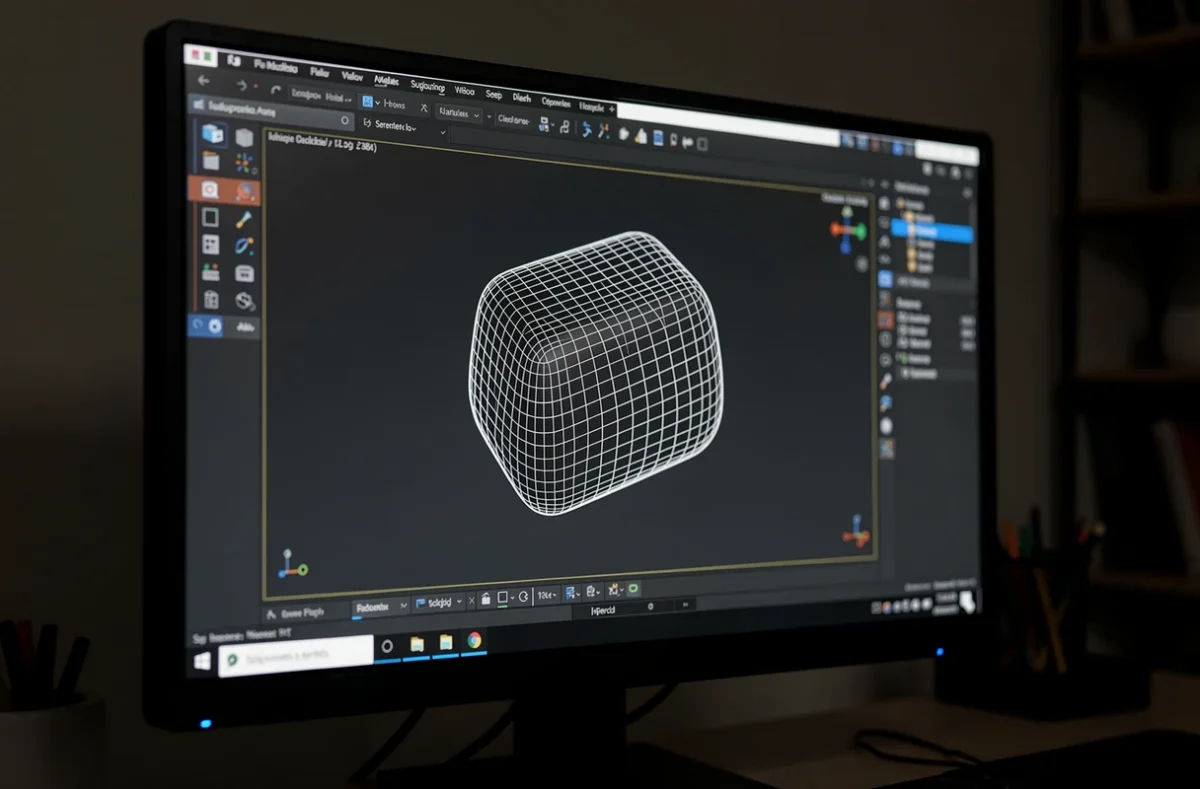This screenshot has width=1200, height=789.
Task: Open the 'WBoo' menu in menu bar
Action: pyautogui.click(x=464, y=90)
